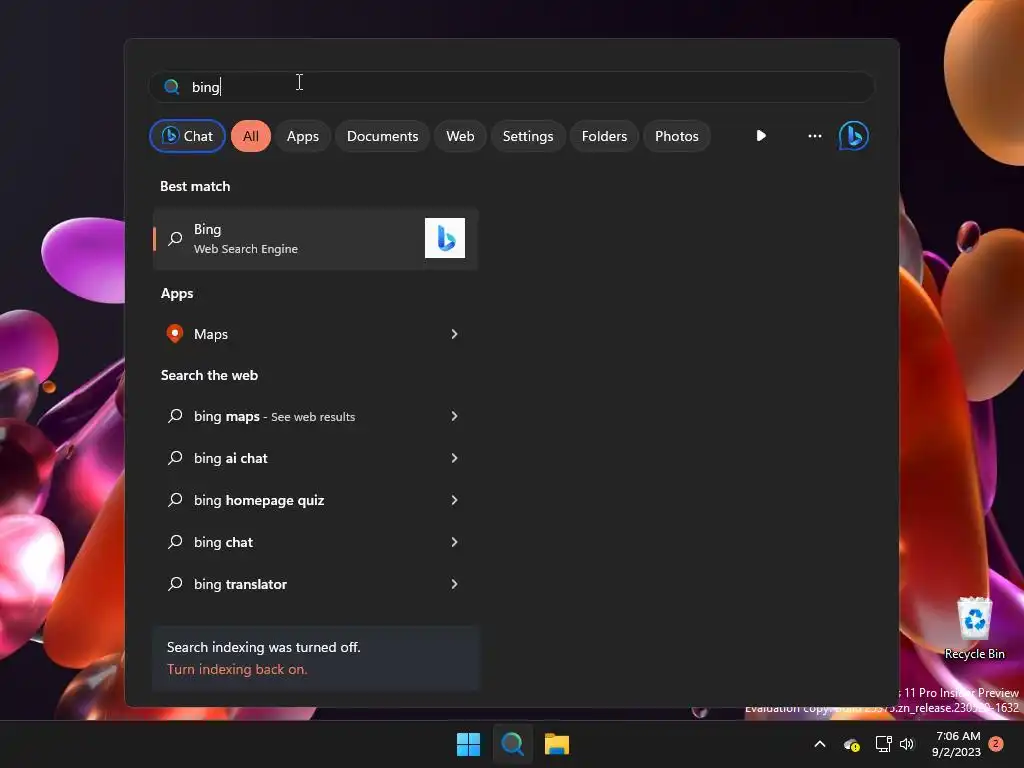Viewport: 1024px width, 768px height.
Task: Search the web for bing ai chat
Action: tap(315, 458)
